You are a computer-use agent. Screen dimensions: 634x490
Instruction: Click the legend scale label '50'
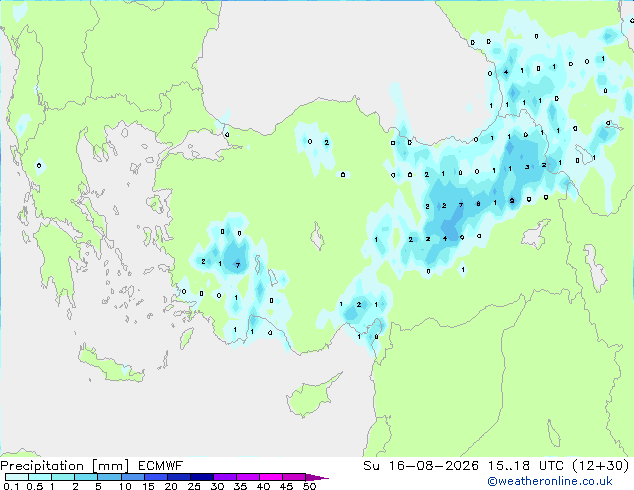(x=309, y=486)
